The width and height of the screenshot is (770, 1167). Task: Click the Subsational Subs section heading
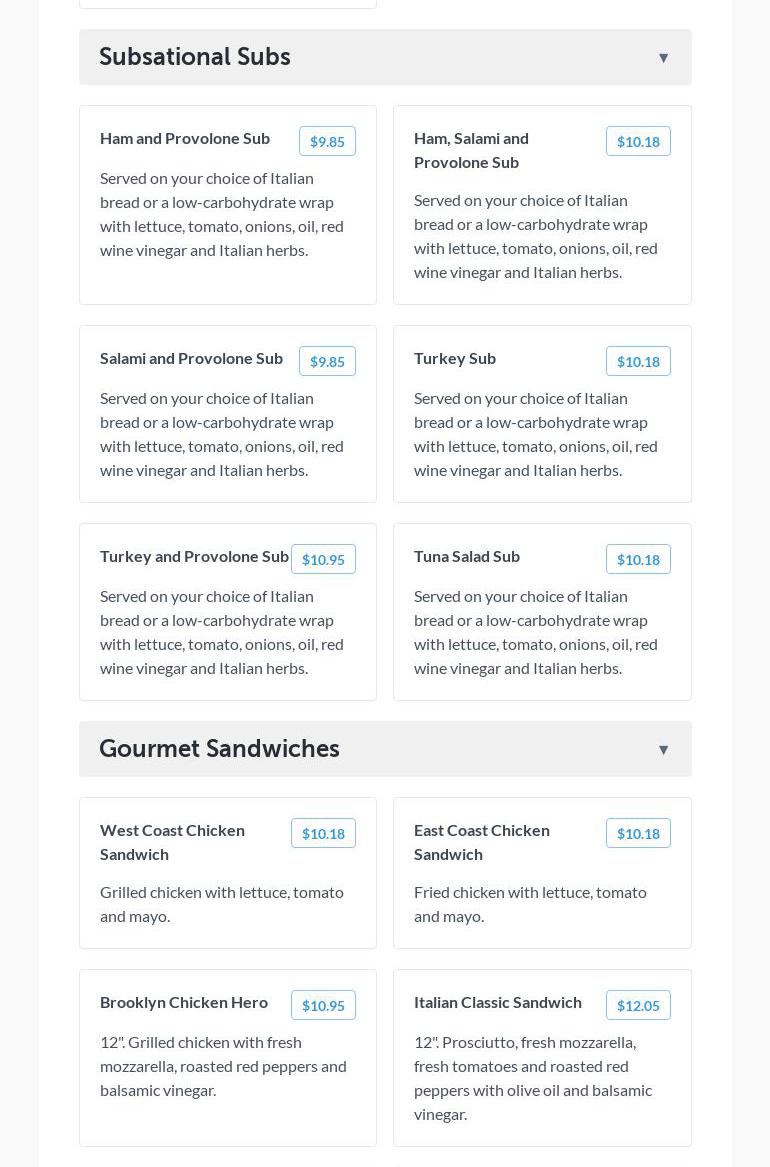point(195,57)
